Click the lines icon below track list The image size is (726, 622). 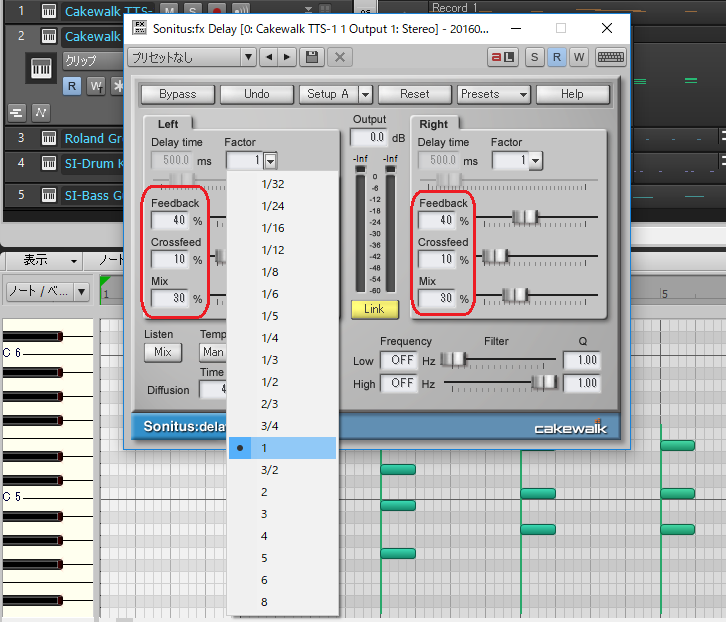(x=17, y=113)
